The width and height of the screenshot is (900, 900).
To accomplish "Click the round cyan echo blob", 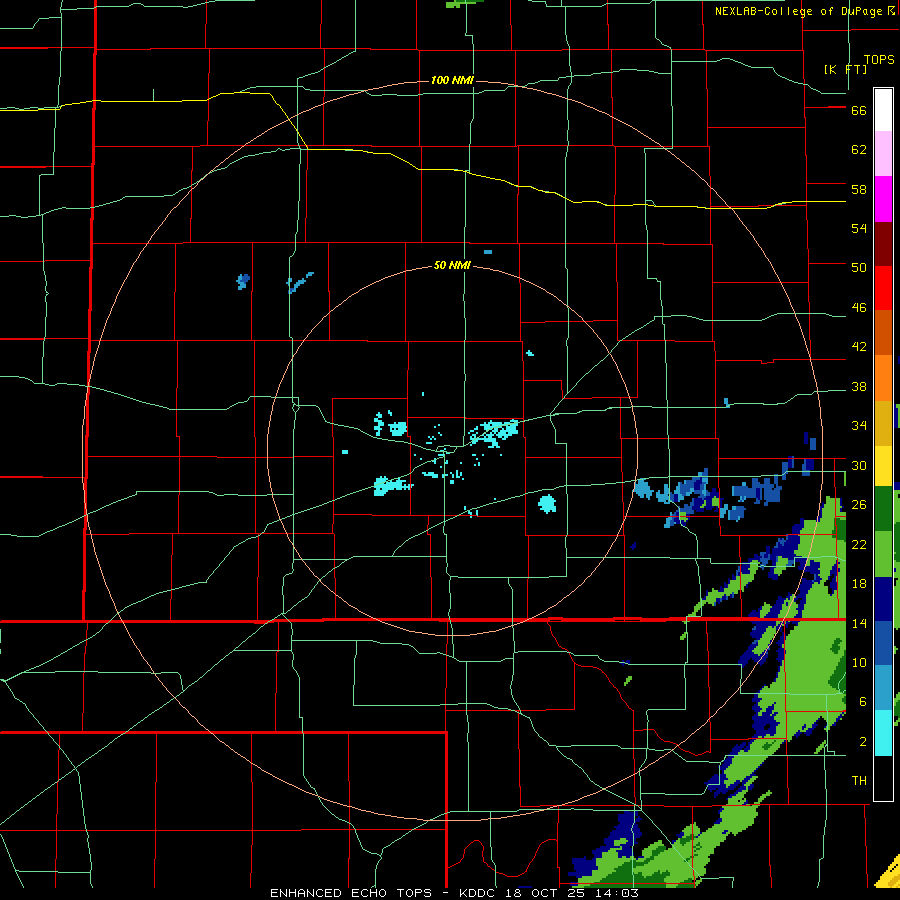I will point(547,503).
